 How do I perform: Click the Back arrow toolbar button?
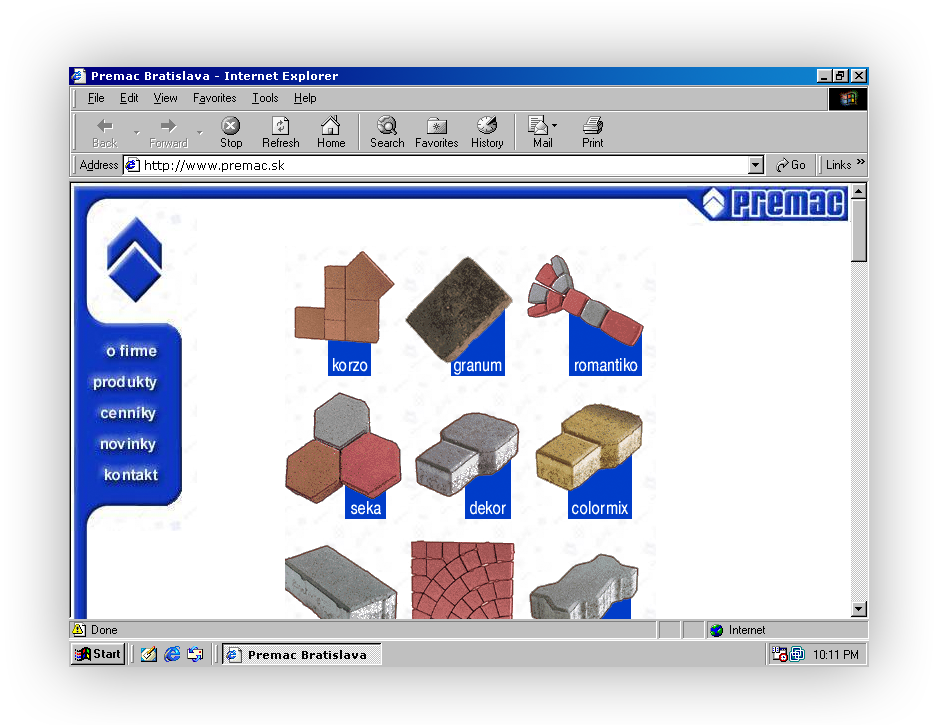coord(105,132)
